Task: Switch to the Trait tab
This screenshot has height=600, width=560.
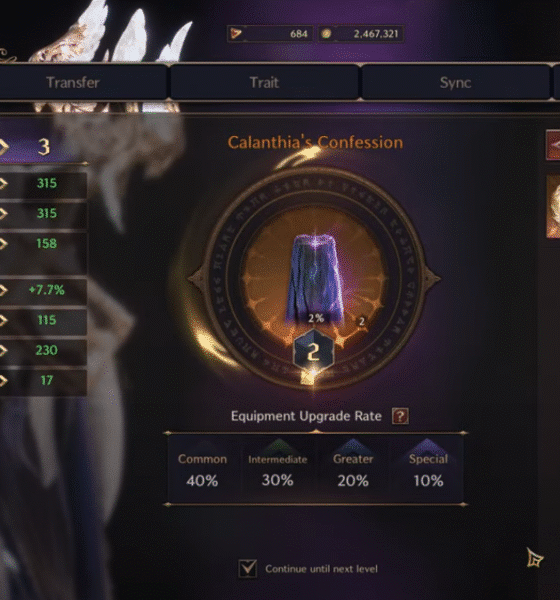Action: (264, 82)
